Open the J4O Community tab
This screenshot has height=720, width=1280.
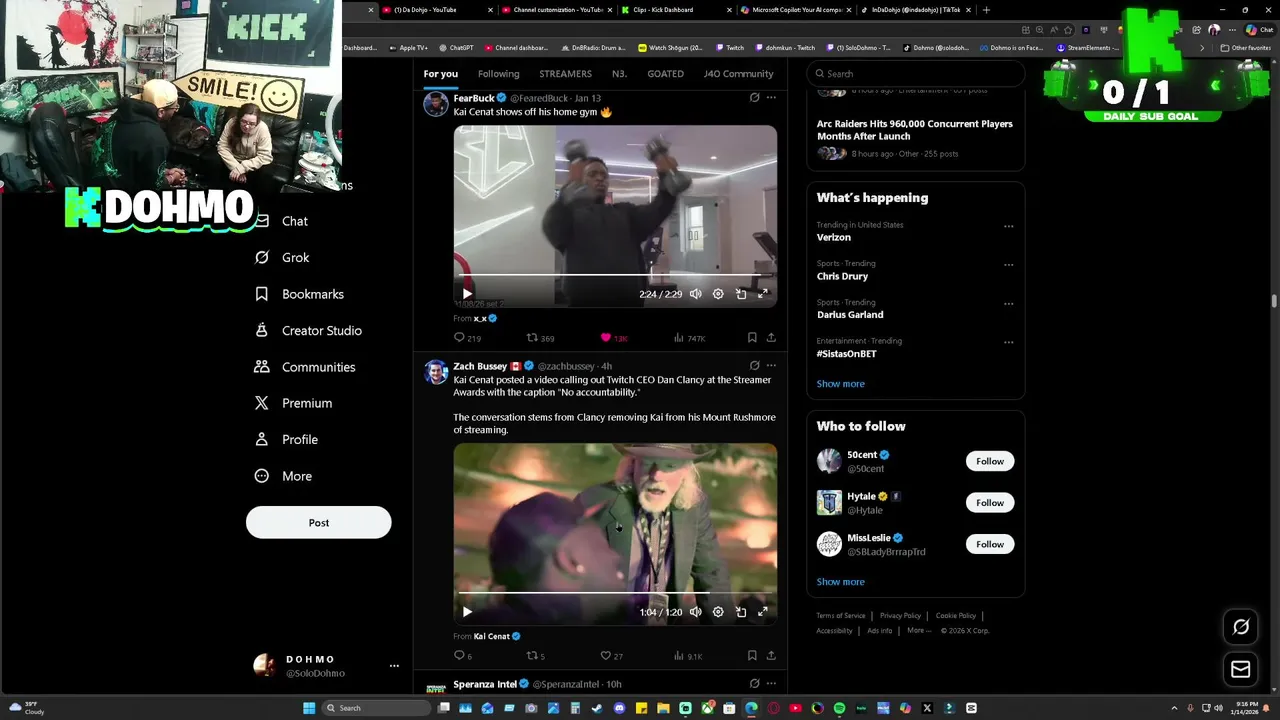pos(738,74)
